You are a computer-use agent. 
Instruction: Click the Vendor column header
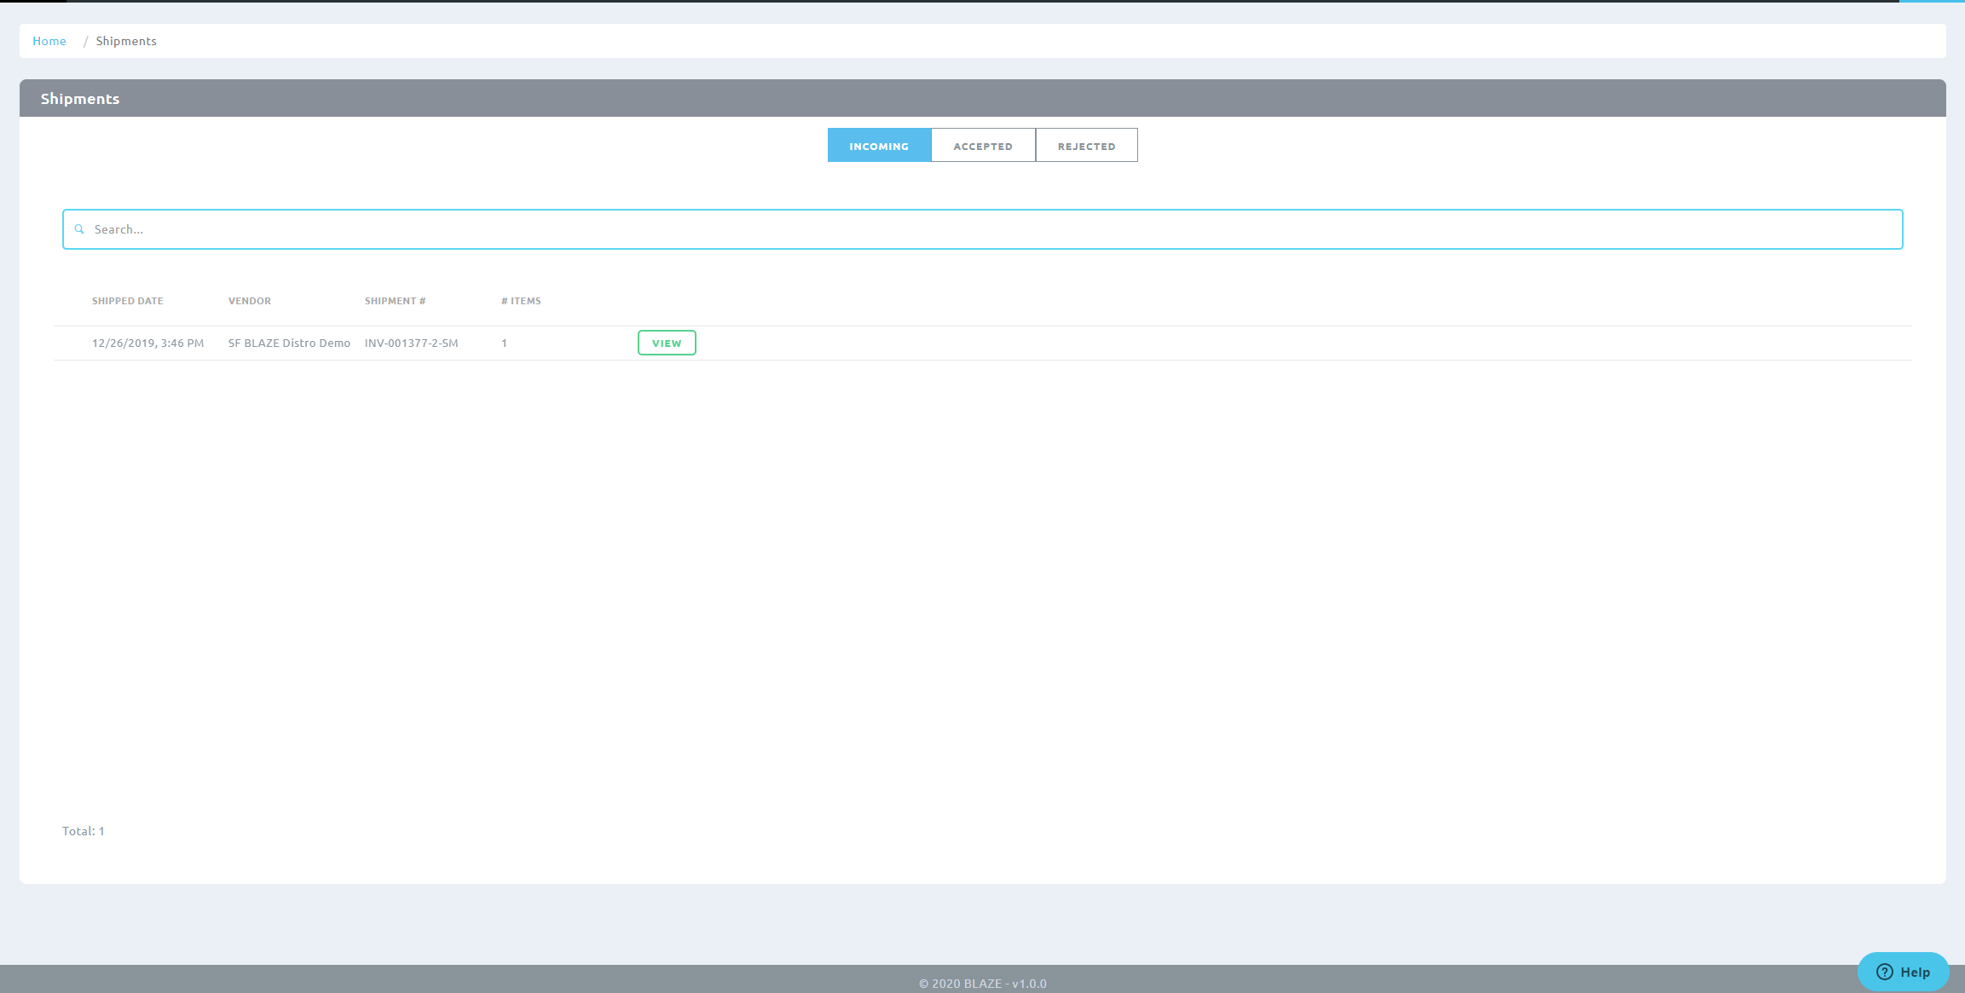pyautogui.click(x=249, y=301)
